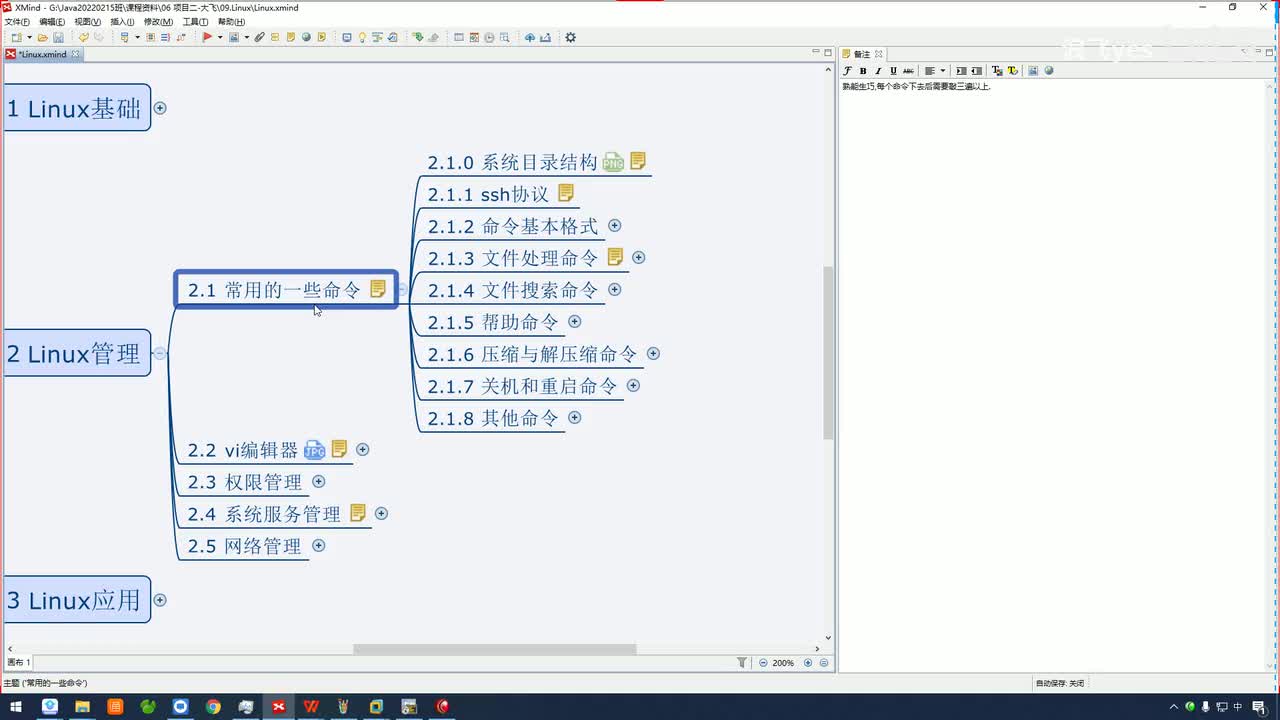The width and height of the screenshot is (1280, 720).
Task: Collapse the 2 Linux管理 branch
Action: click(x=160, y=353)
